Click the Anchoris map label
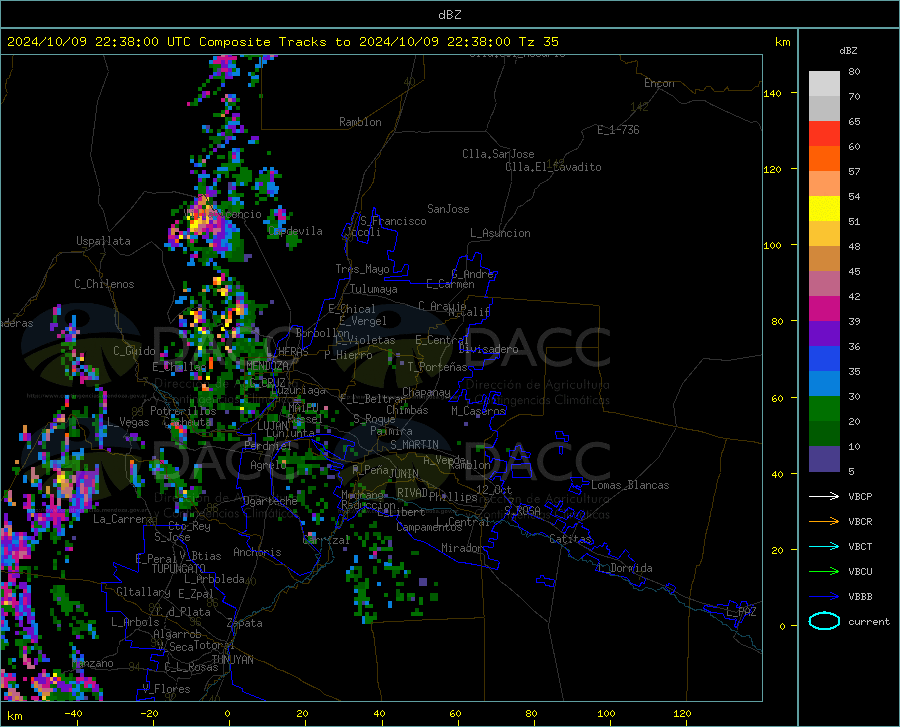 point(257,553)
